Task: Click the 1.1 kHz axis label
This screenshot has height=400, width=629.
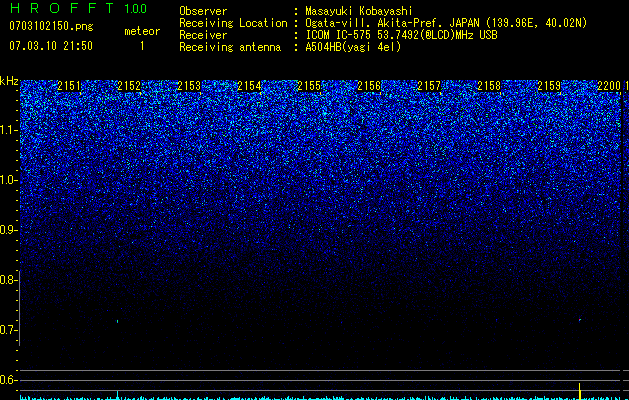Action: tap(8, 130)
